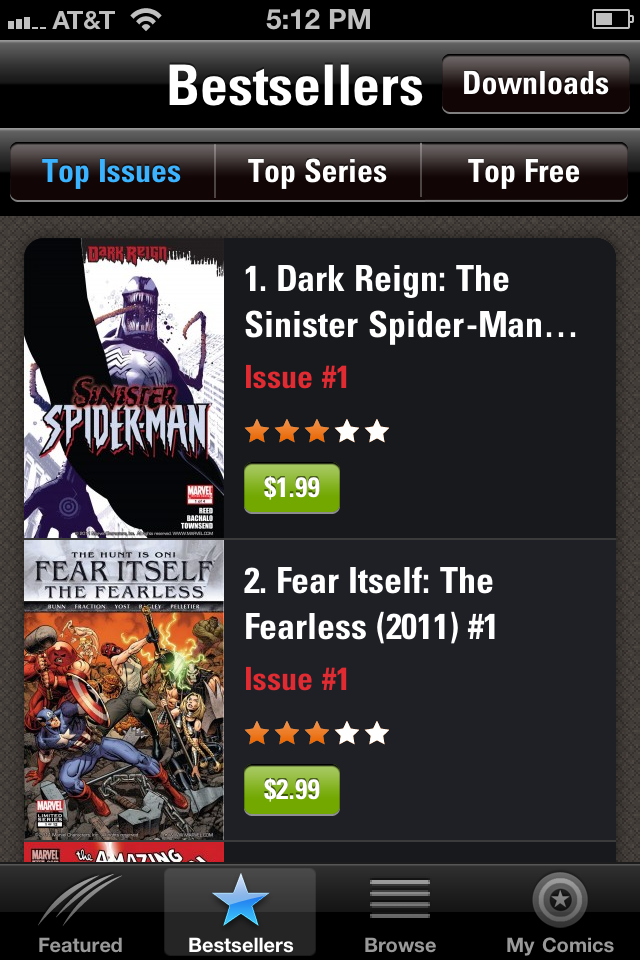Open the Fear Itself cover thumbnail
The width and height of the screenshot is (640, 960).
(x=124, y=690)
